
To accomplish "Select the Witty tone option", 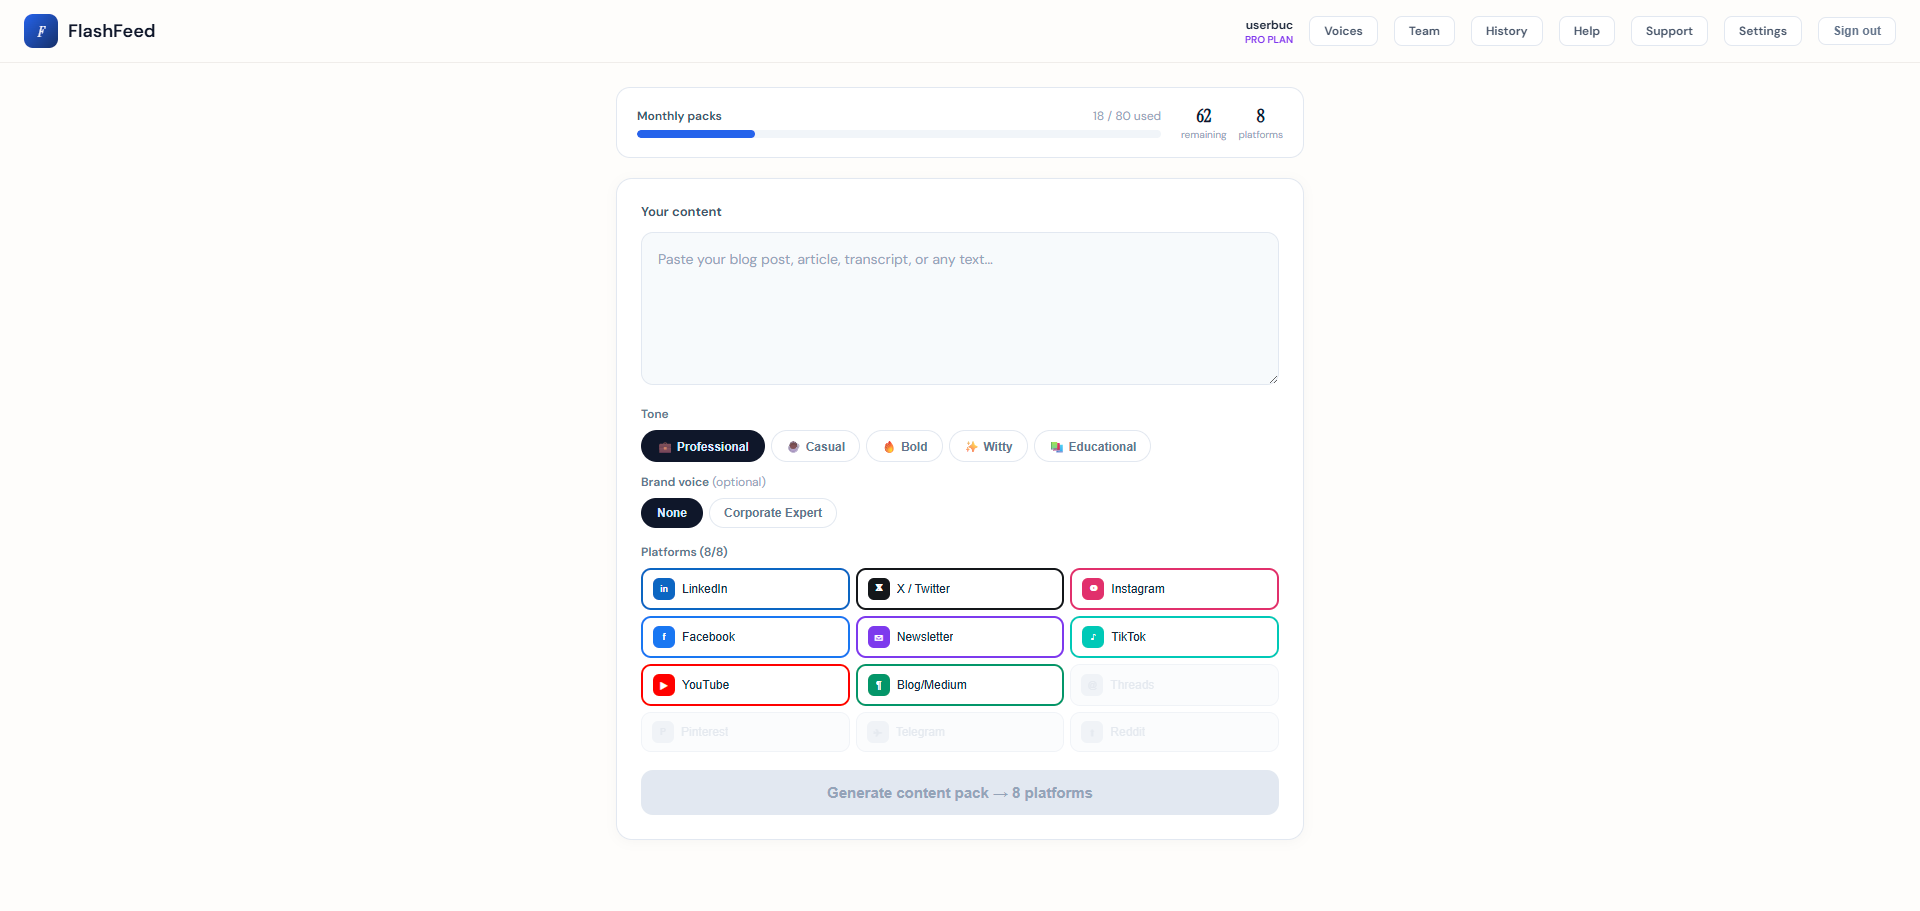I will (x=988, y=446).
